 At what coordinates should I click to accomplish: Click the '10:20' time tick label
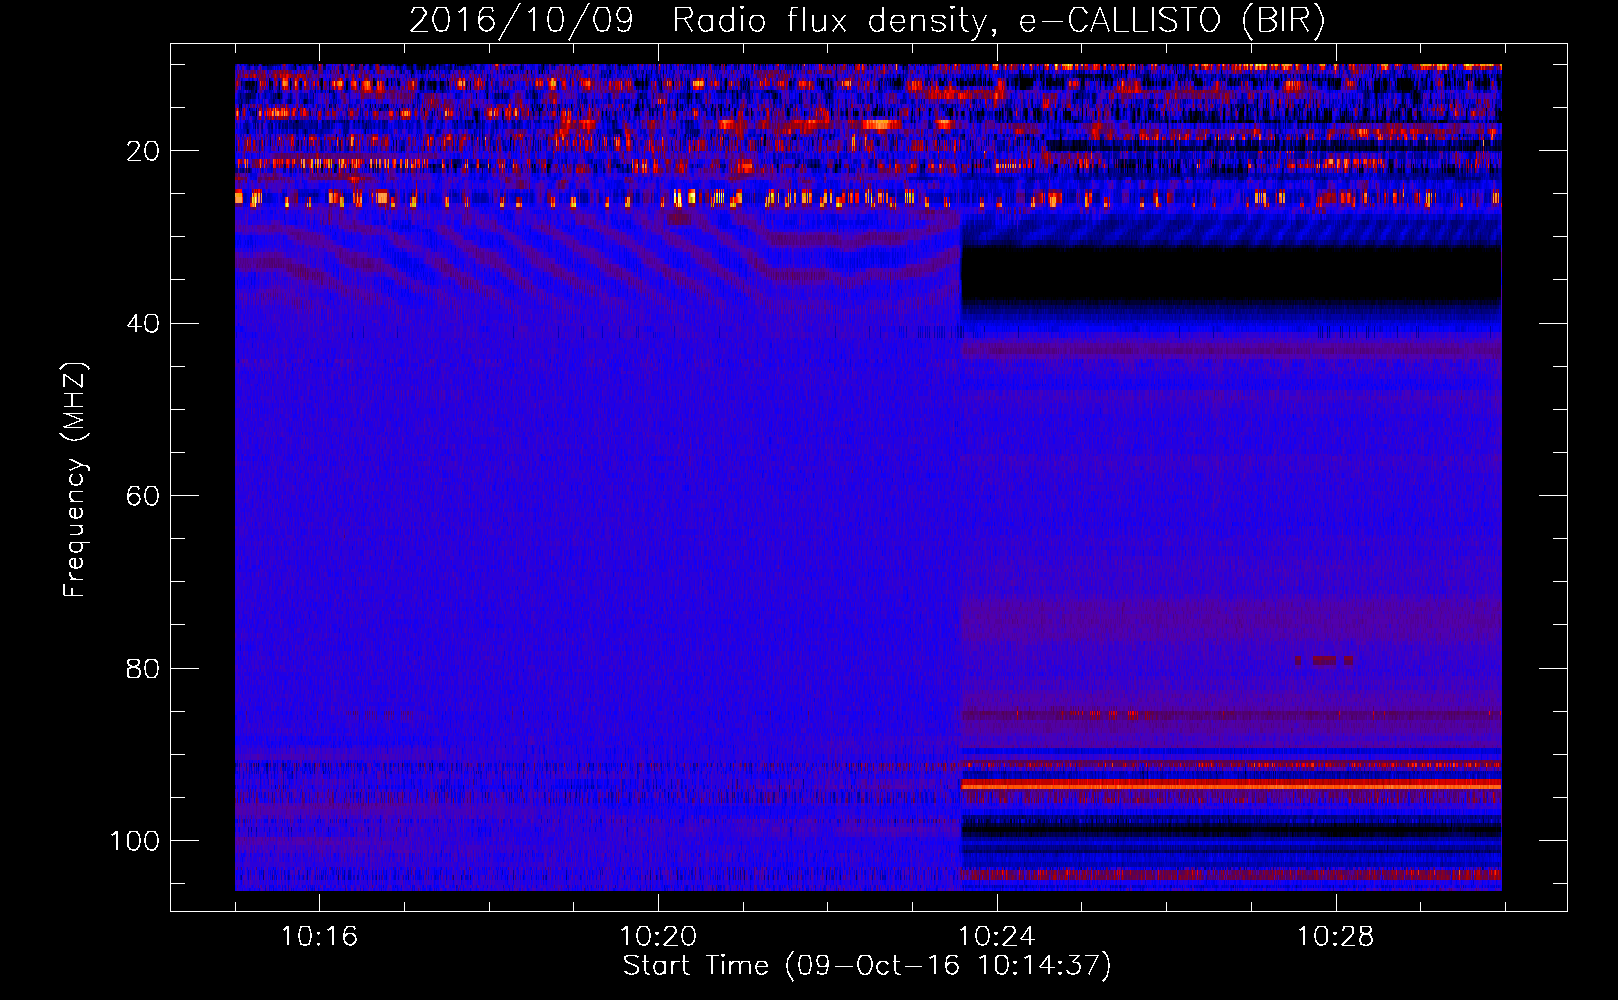tap(658, 937)
